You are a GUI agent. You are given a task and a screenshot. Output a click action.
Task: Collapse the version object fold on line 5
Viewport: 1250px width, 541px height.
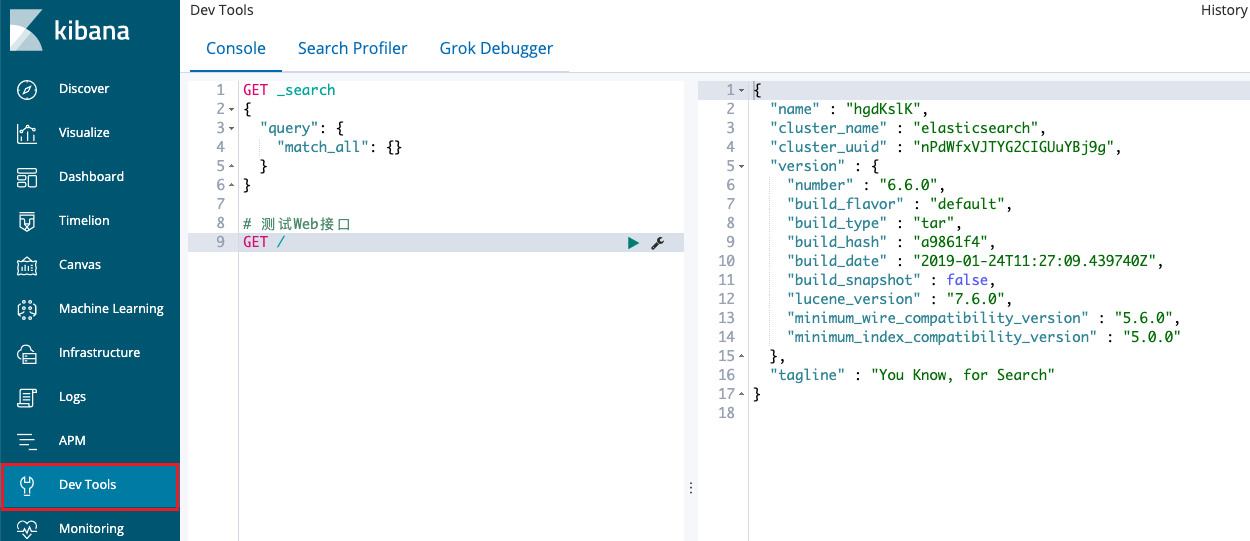[741, 166]
